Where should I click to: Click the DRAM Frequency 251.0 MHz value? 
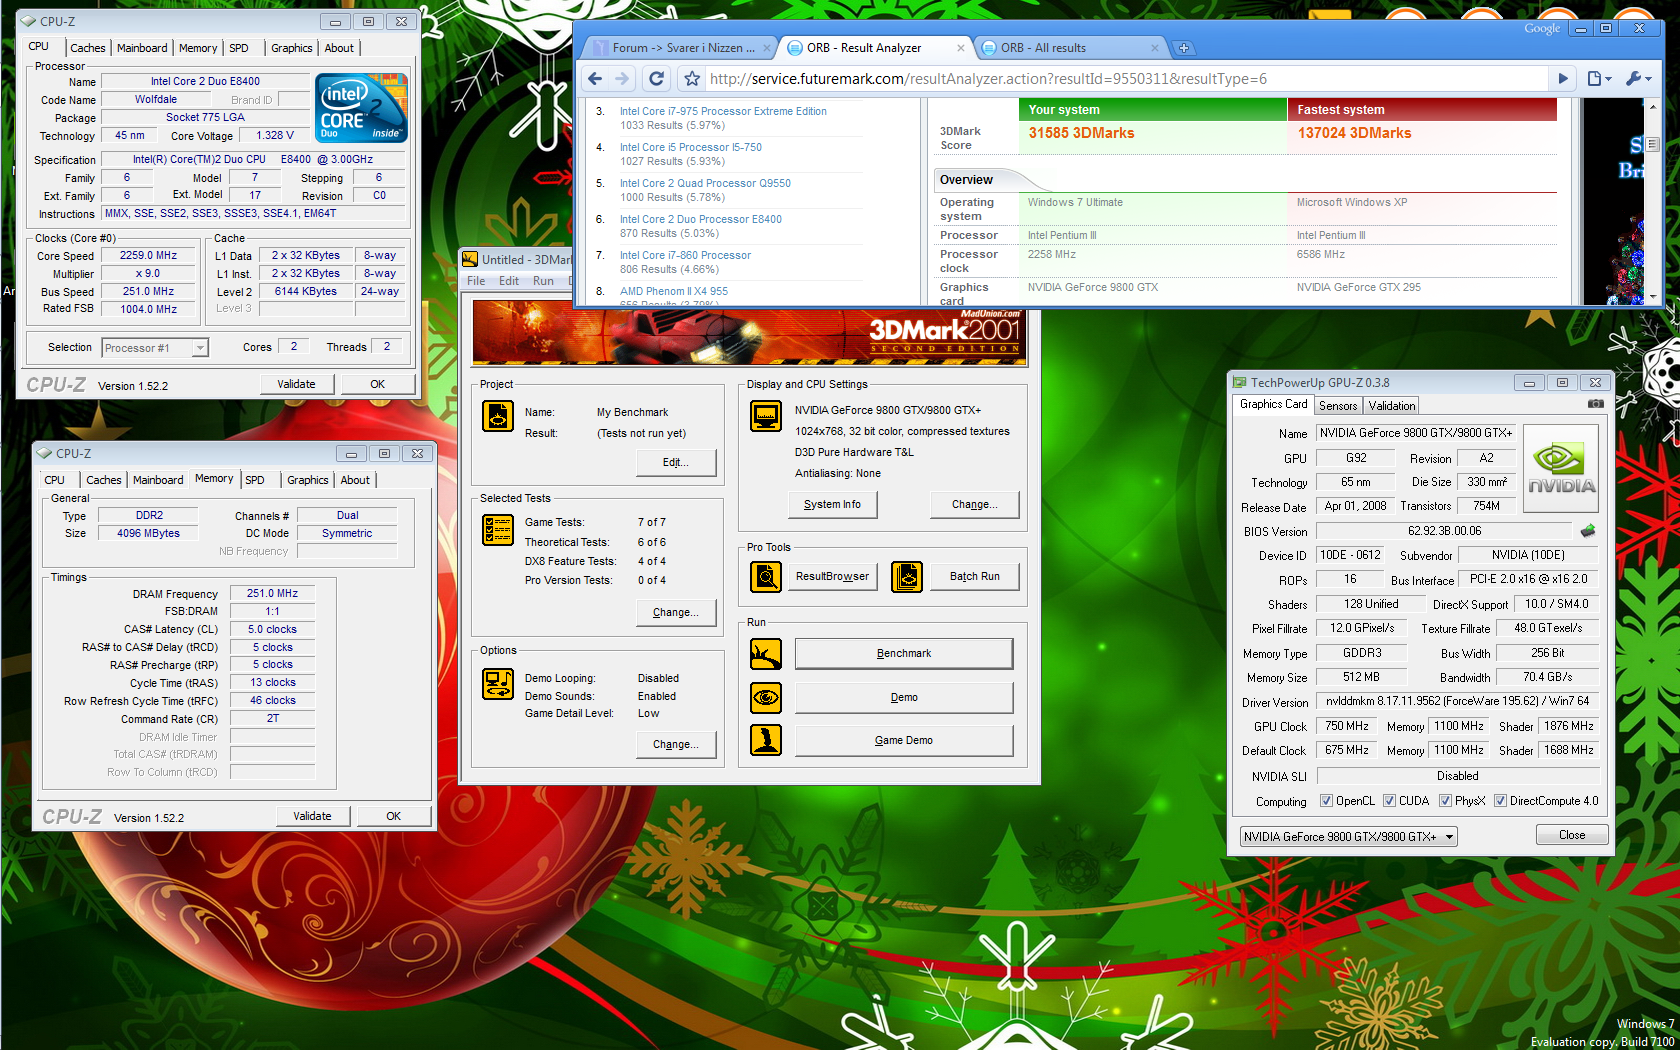(x=273, y=593)
